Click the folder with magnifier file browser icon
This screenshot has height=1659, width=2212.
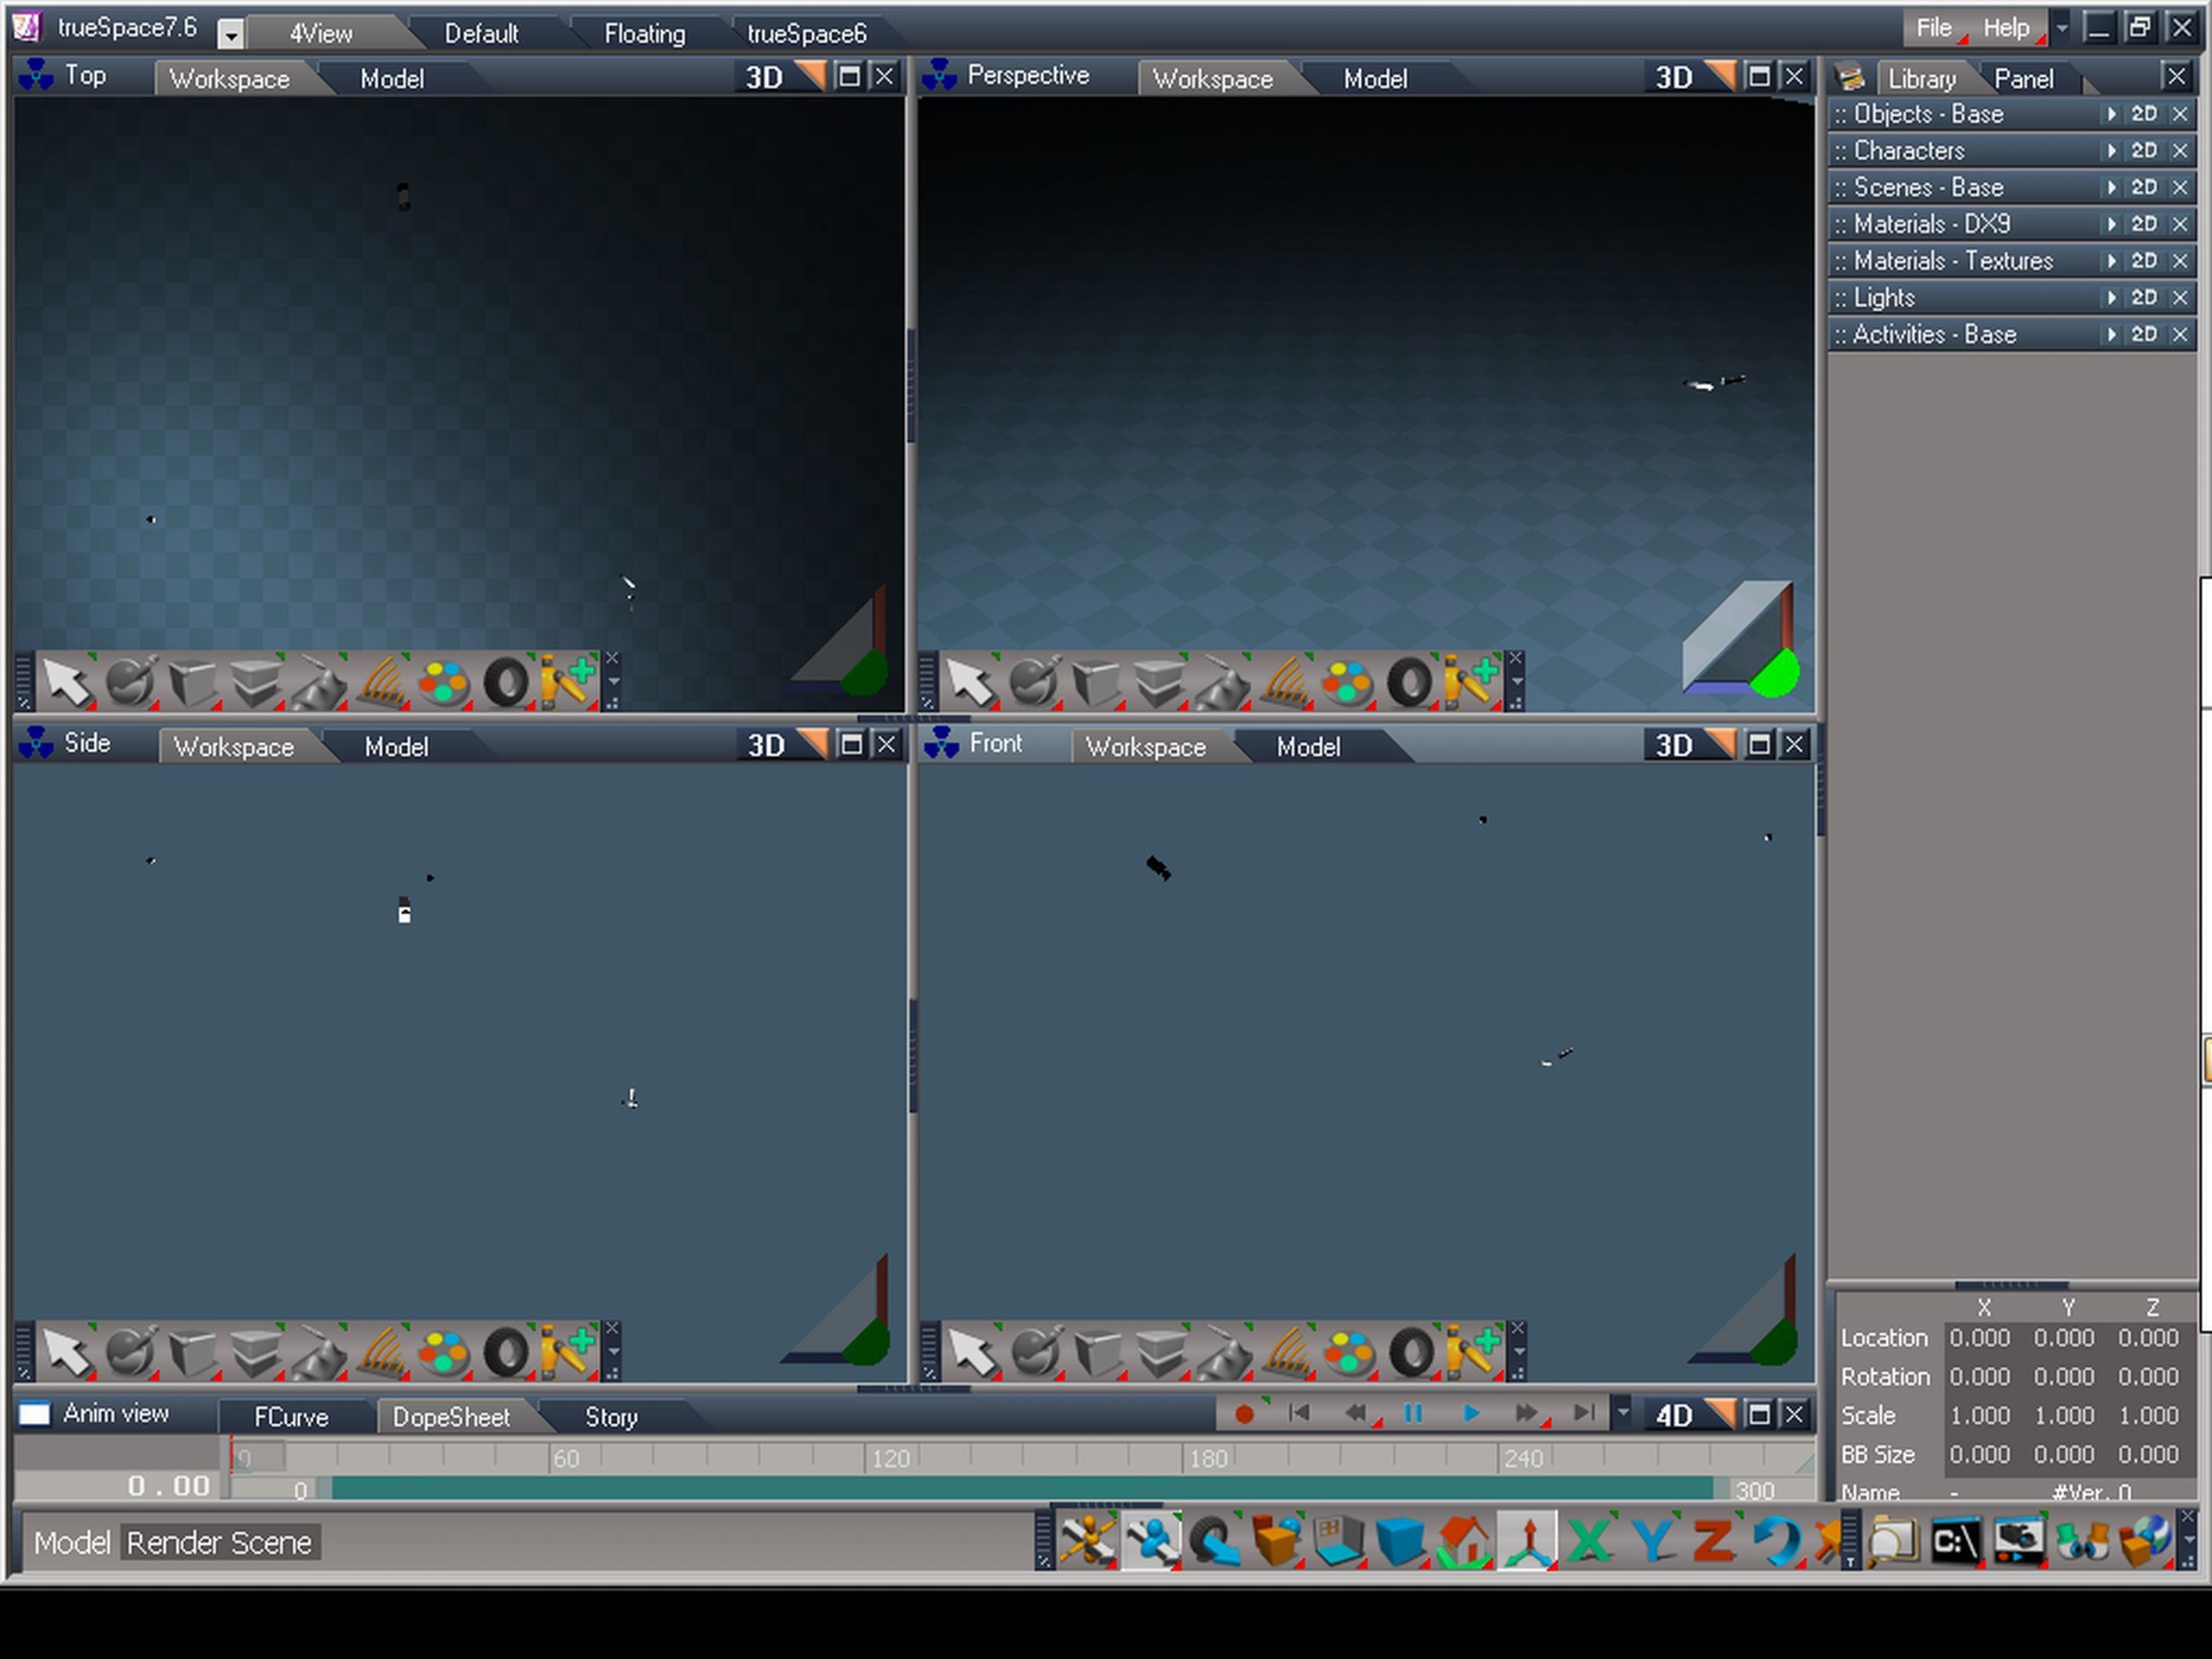click(1892, 1541)
